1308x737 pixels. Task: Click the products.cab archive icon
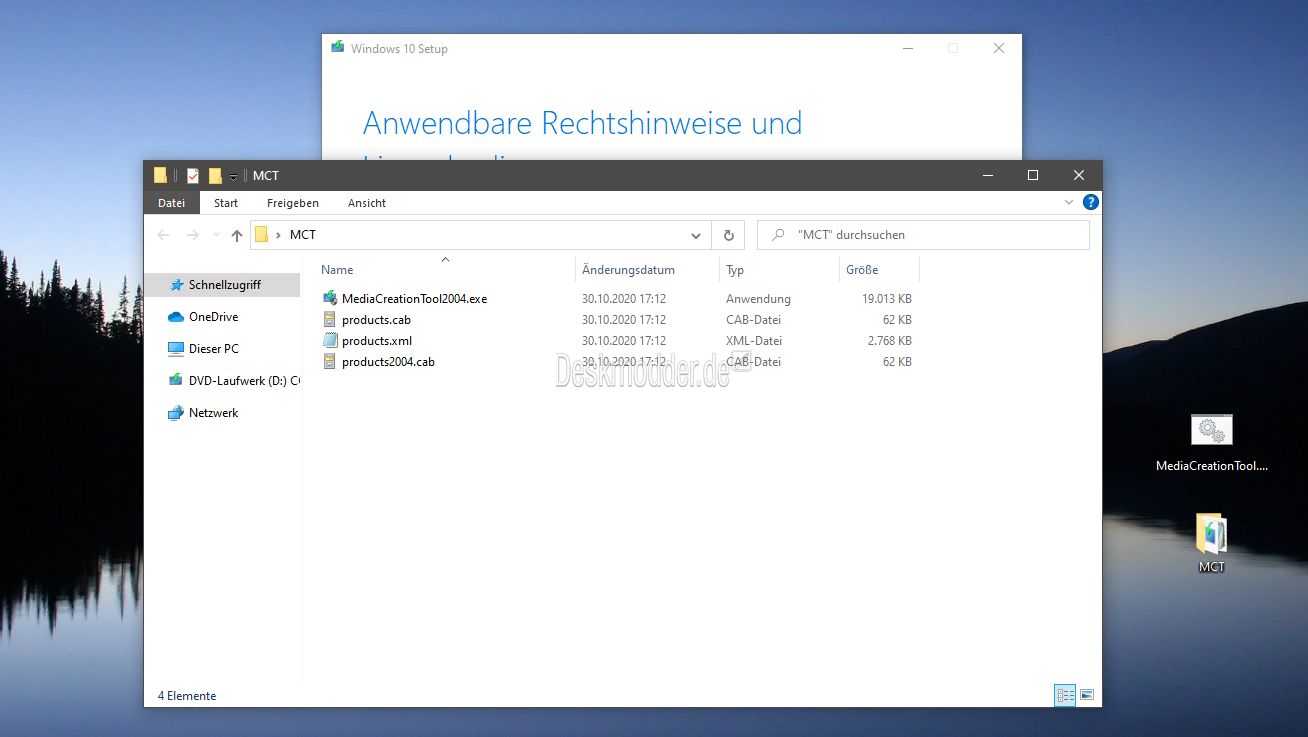pos(331,320)
